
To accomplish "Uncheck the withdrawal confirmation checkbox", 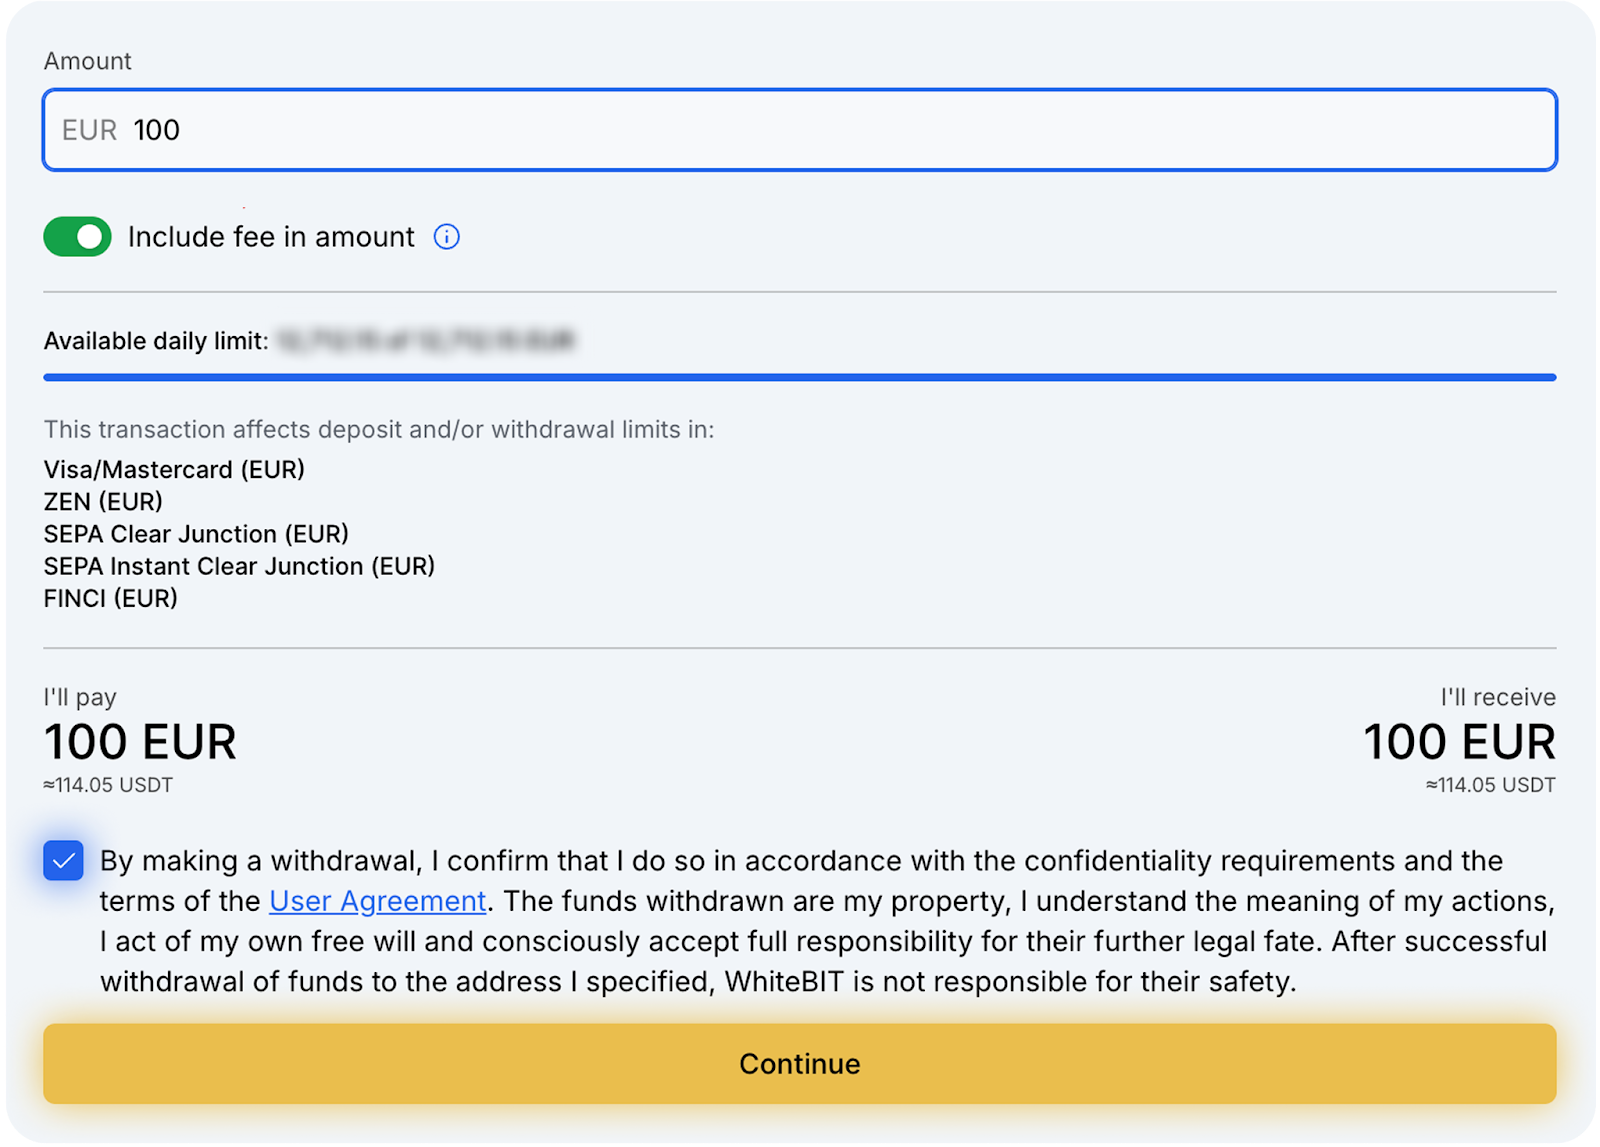I will 63,861.
